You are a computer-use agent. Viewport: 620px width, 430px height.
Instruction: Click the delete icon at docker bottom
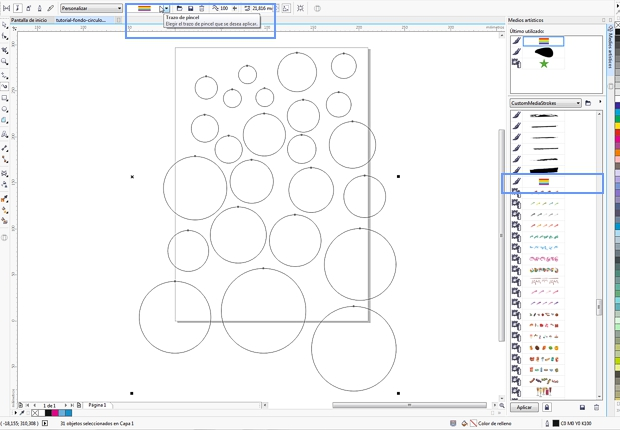(x=597, y=407)
